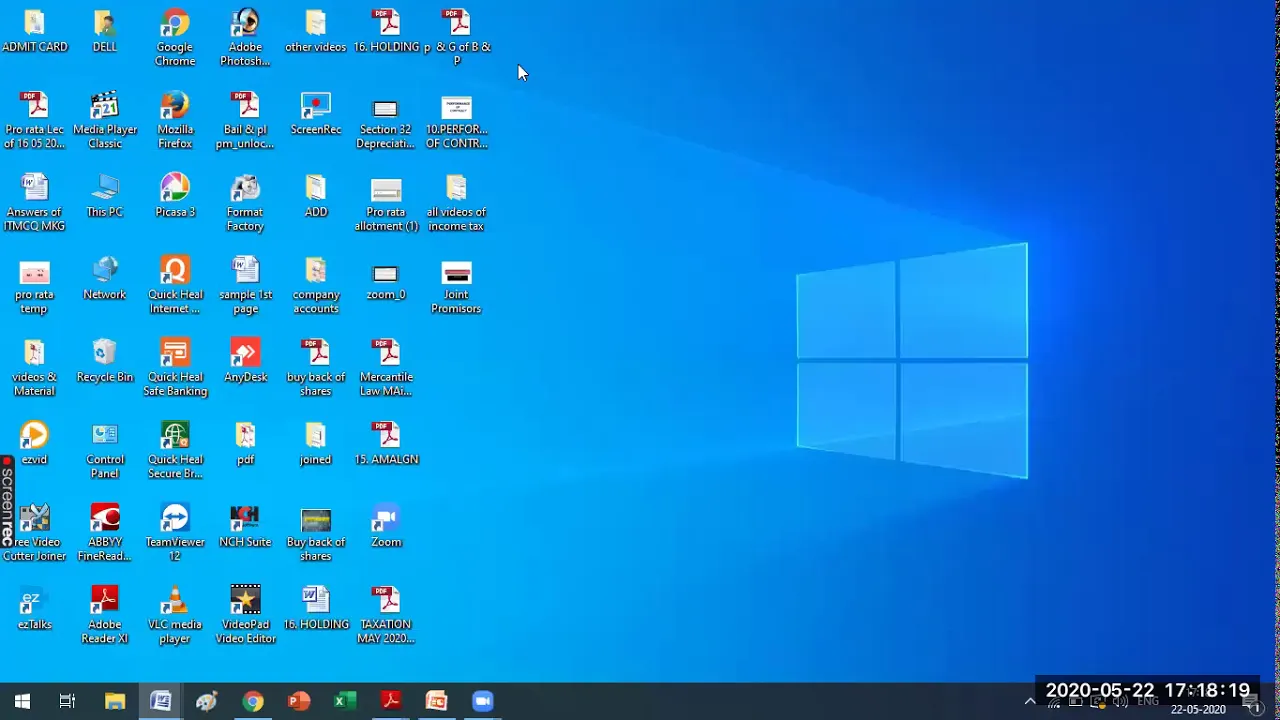Image resolution: width=1280 pixels, height=720 pixels.
Task: Open Pro rata Lec PDF file
Action: click(x=34, y=121)
